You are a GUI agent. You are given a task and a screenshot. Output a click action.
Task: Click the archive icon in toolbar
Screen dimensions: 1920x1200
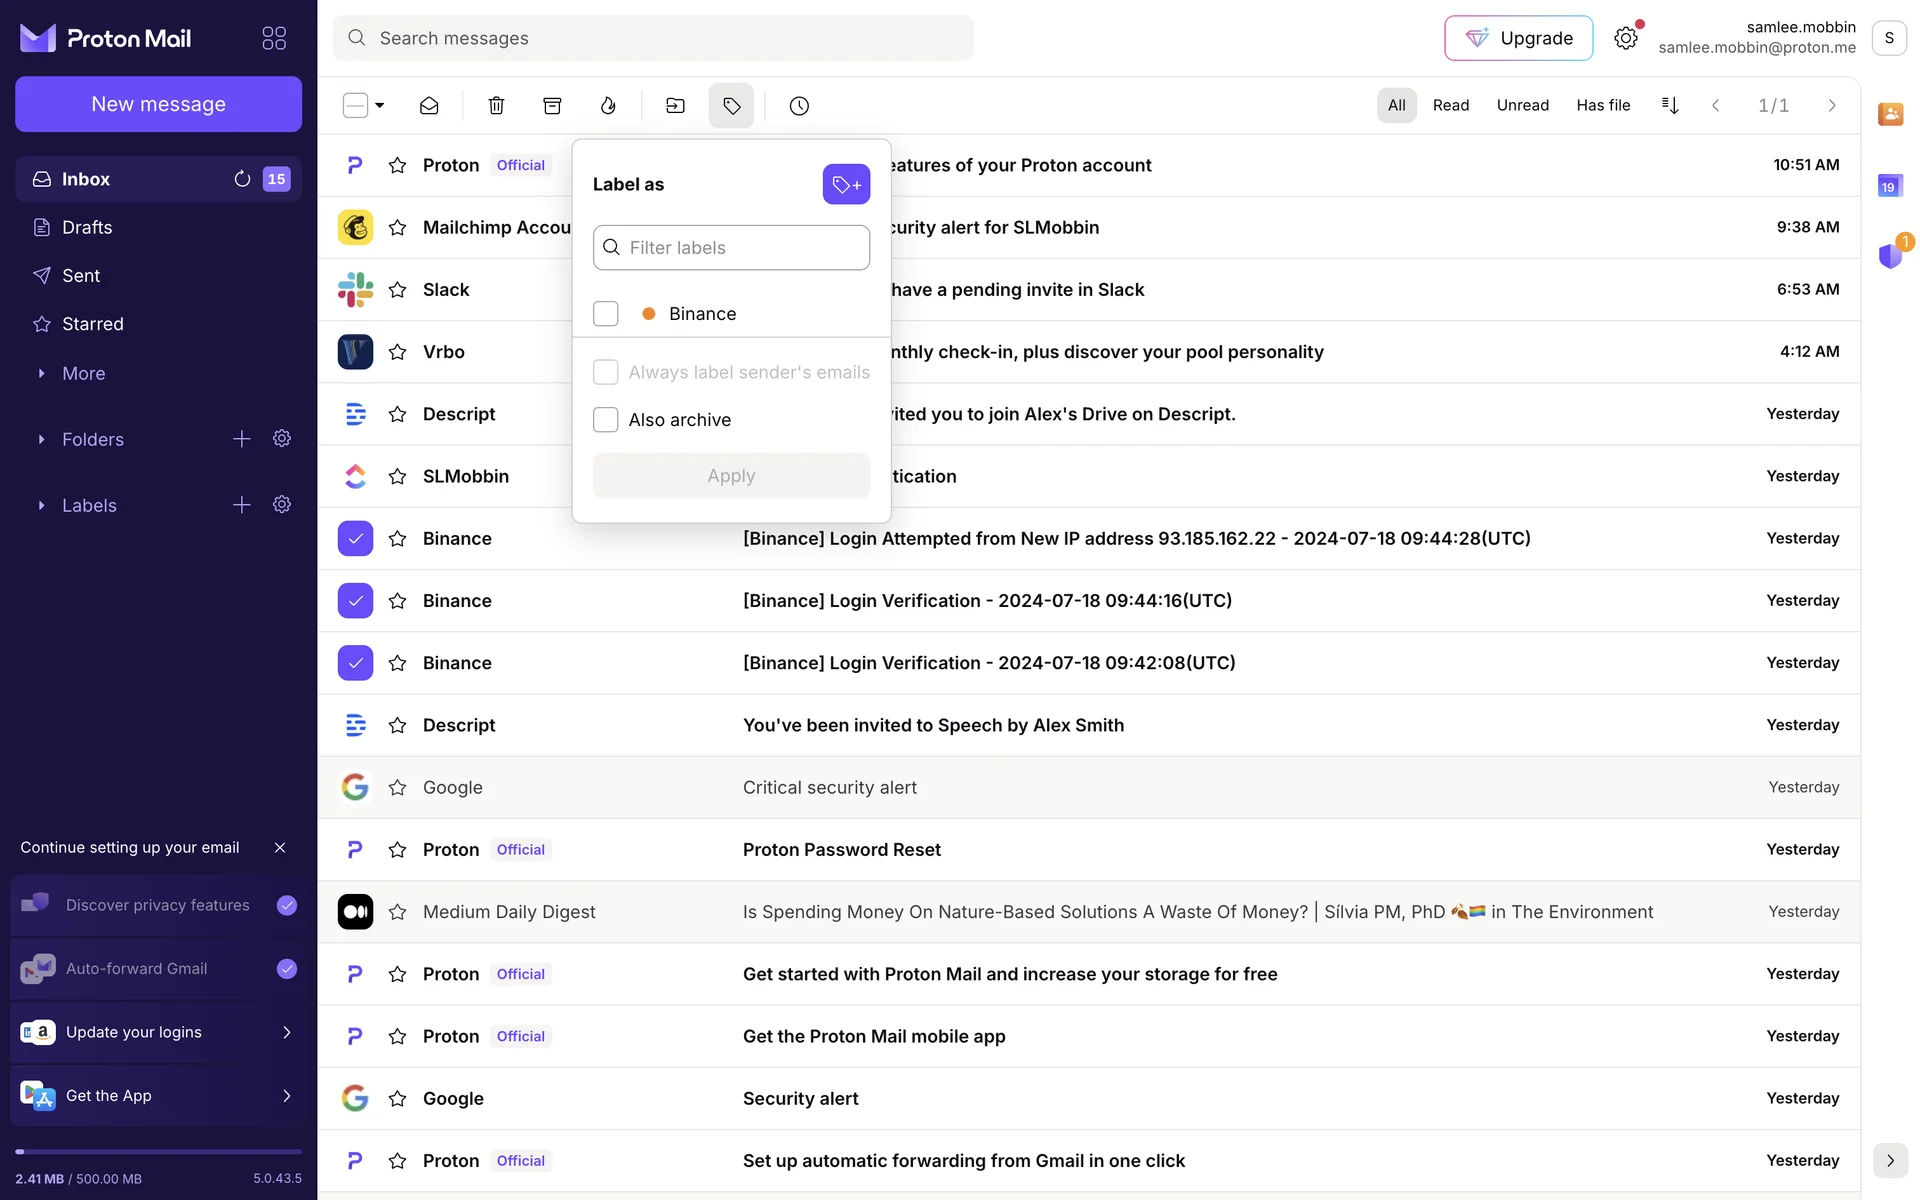coord(552,105)
